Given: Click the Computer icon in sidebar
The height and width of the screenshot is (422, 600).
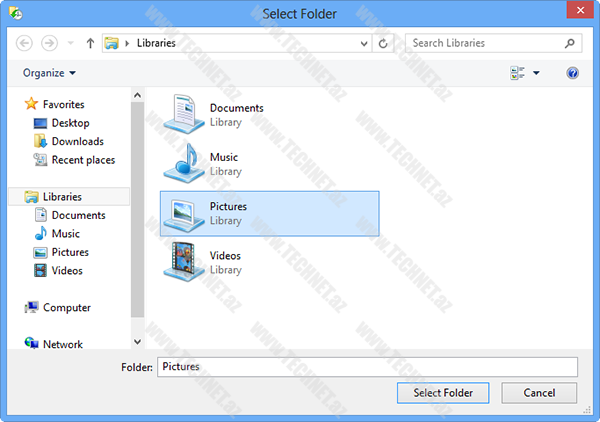Looking at the screenshot, I should click(x=31, y=307).
